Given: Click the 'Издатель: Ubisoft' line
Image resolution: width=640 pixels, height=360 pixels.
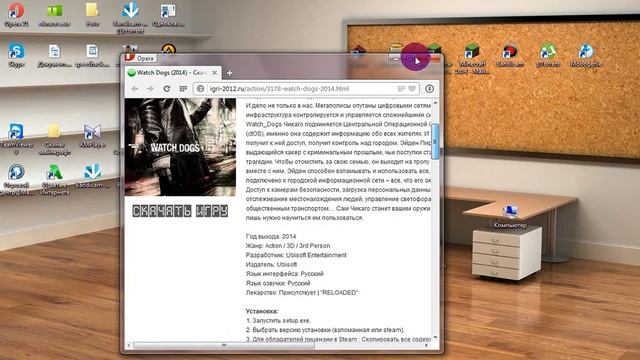Looking at the screenshot, I should 271,264.
